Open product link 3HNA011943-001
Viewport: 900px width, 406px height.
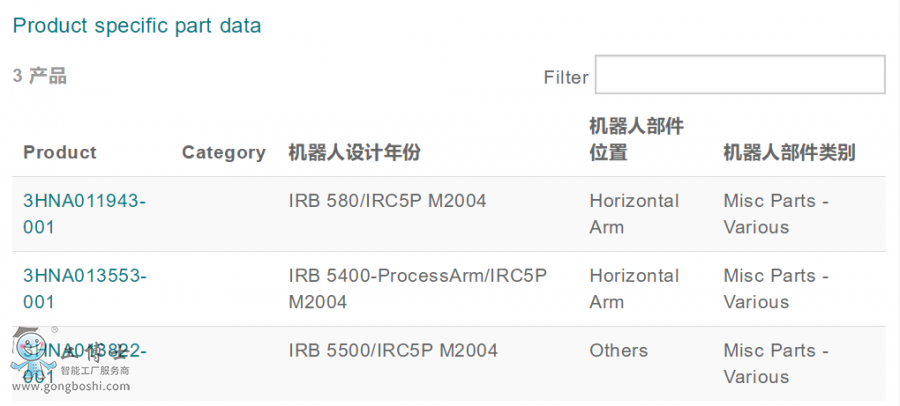pyautogui.click(x=84, y=214)
